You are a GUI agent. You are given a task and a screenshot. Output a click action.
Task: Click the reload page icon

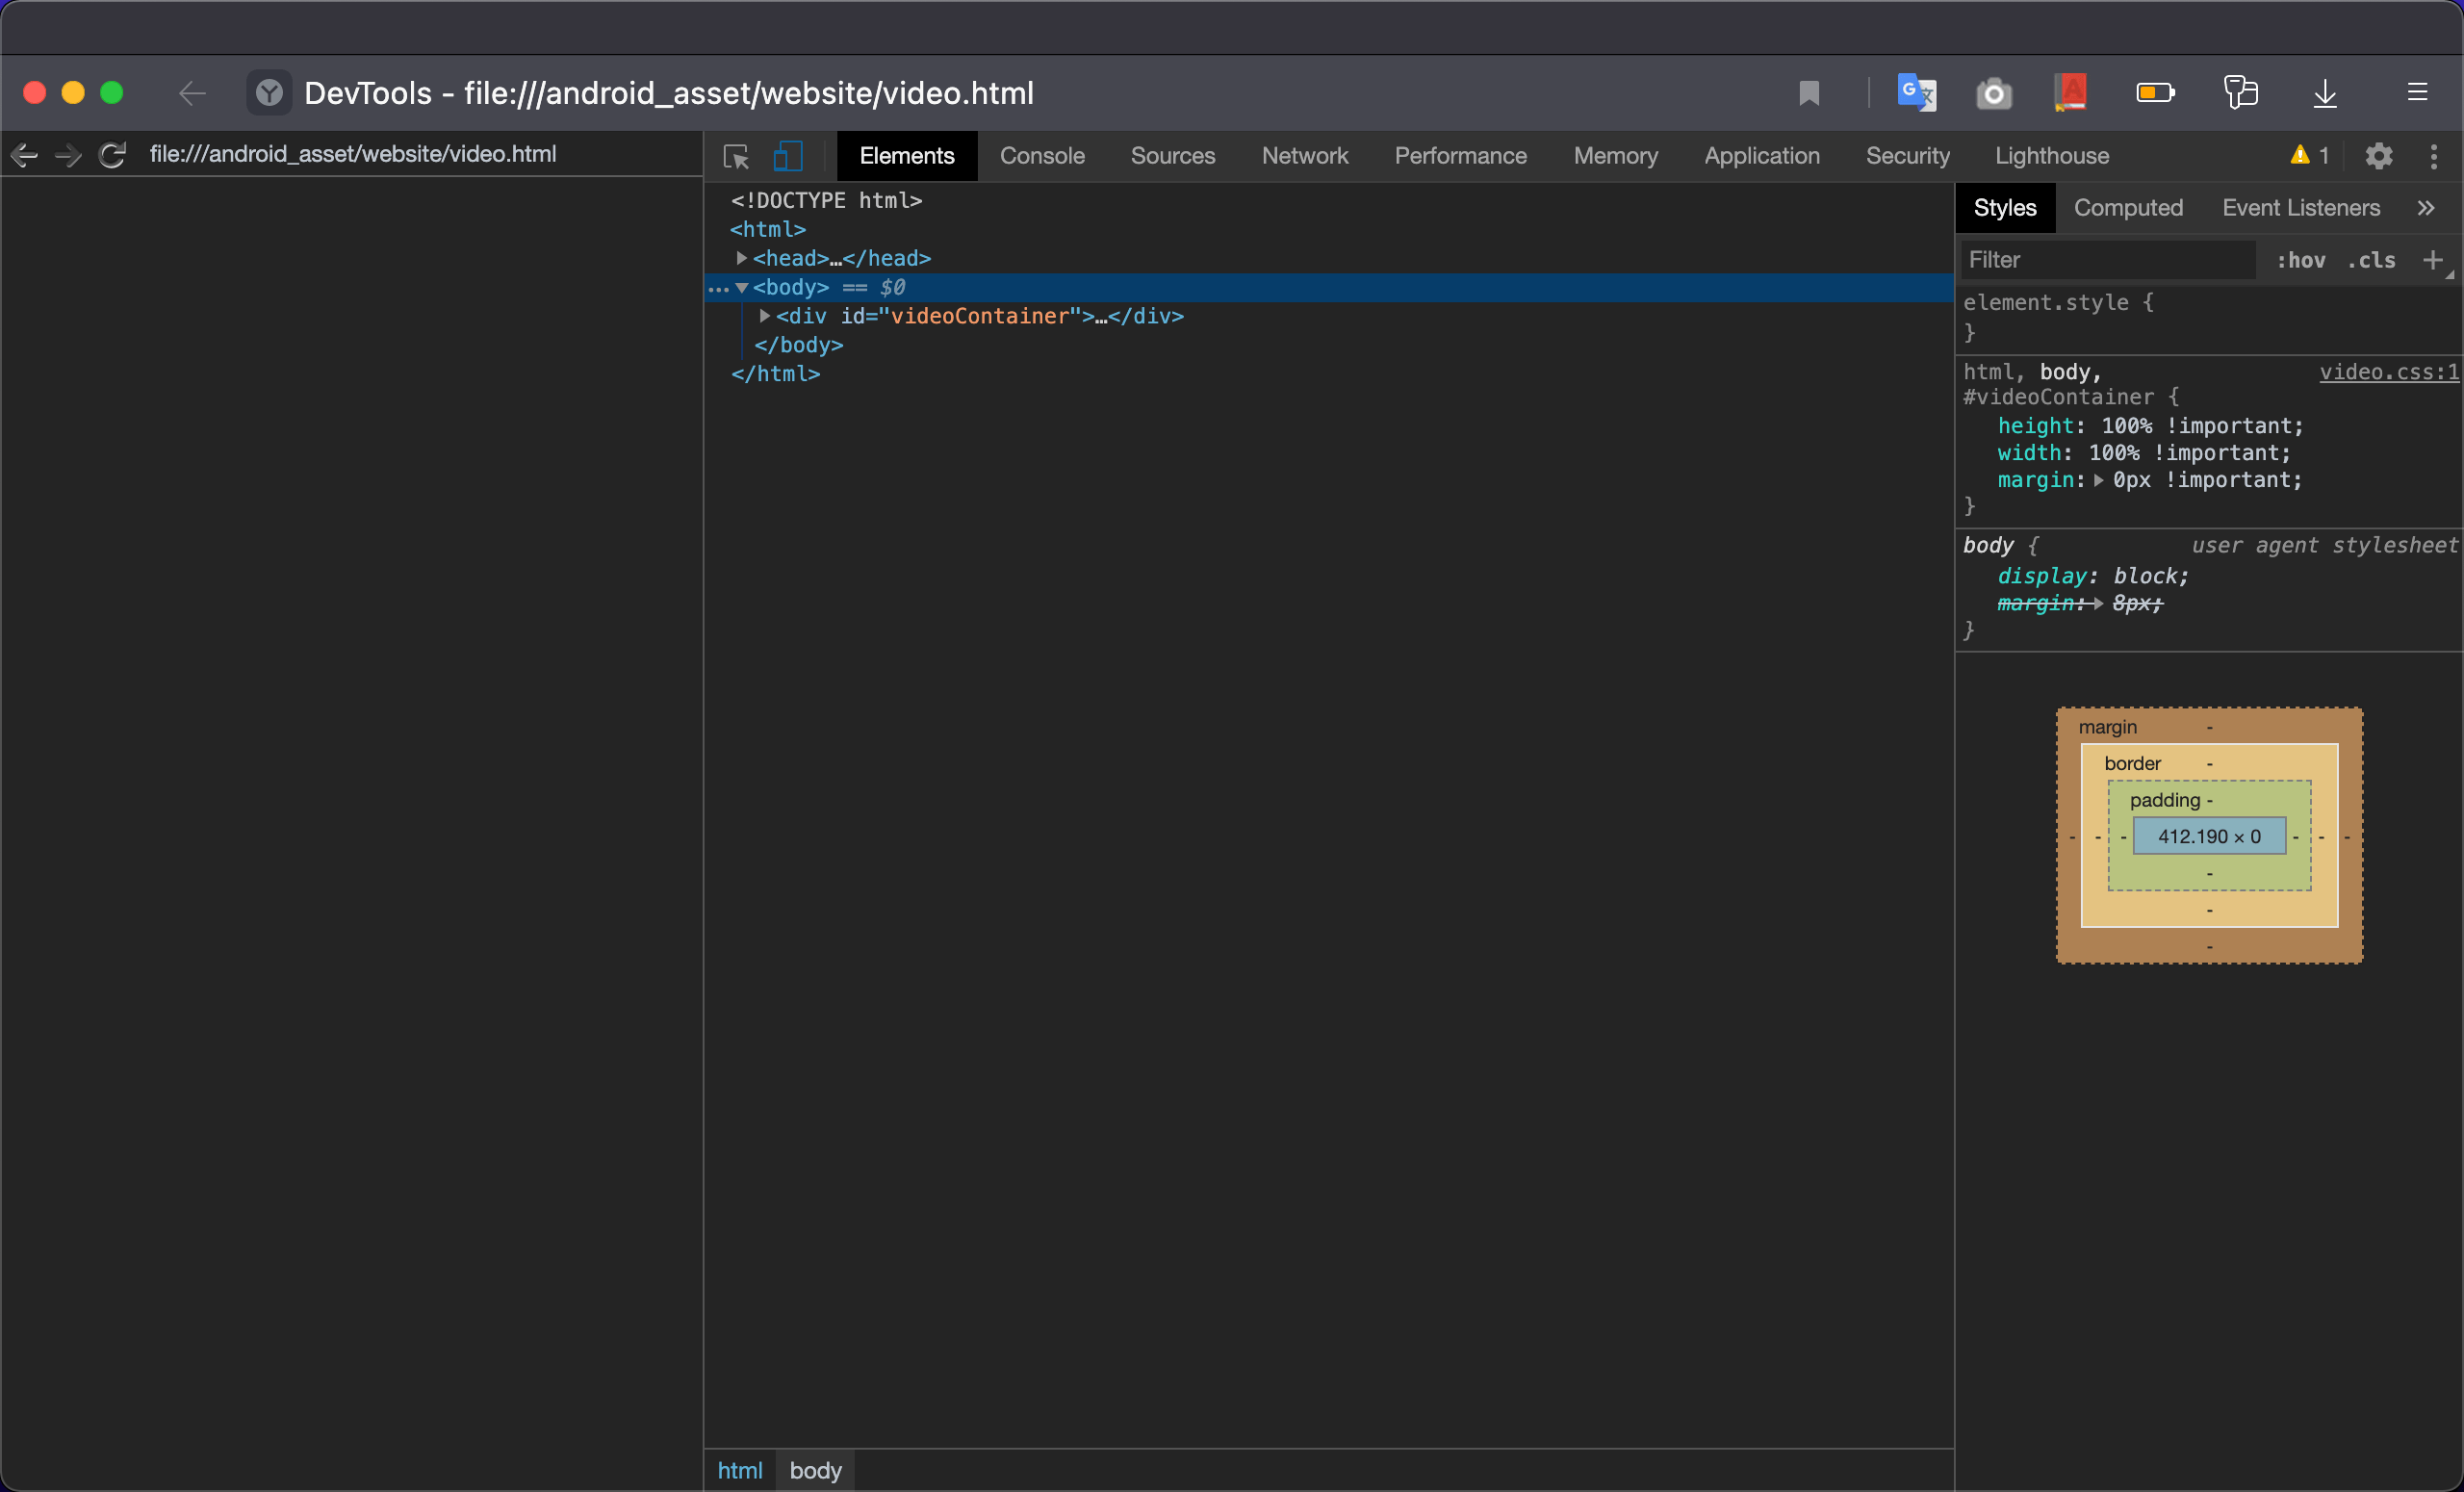click(112, 155)
